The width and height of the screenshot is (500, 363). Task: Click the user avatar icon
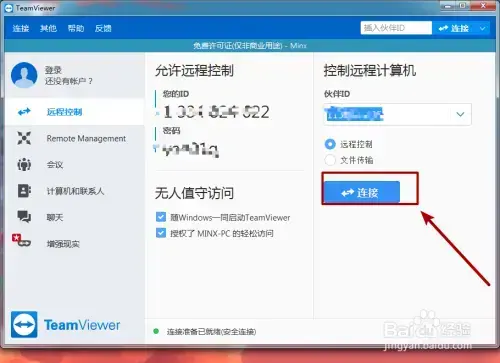pos(24,75)
